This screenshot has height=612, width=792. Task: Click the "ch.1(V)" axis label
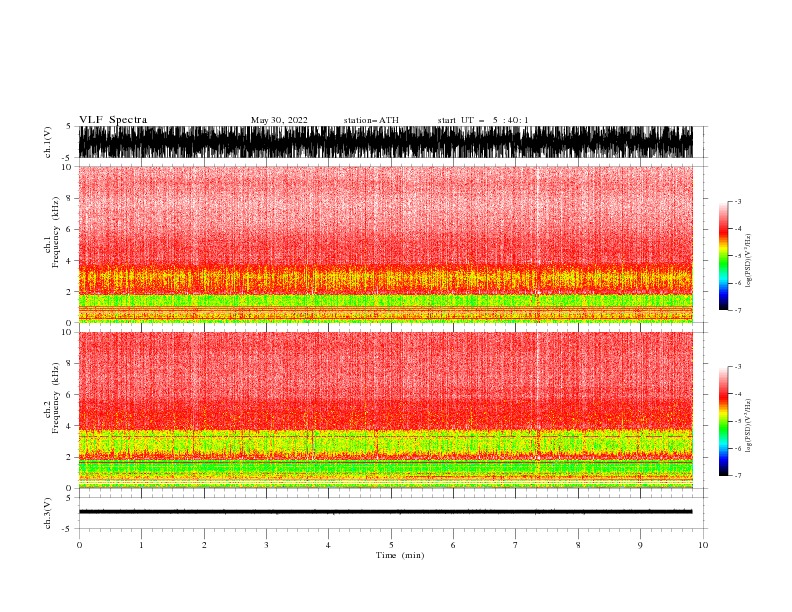pos(48,142)
